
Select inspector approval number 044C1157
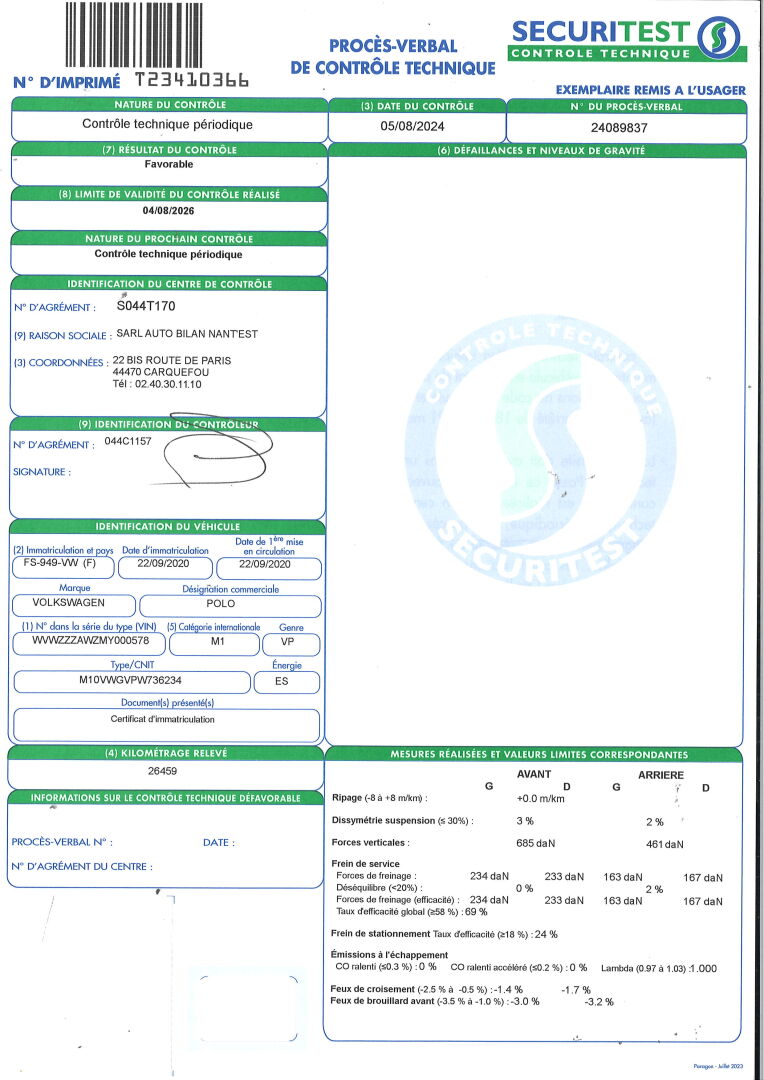click(x=127, y=441)
